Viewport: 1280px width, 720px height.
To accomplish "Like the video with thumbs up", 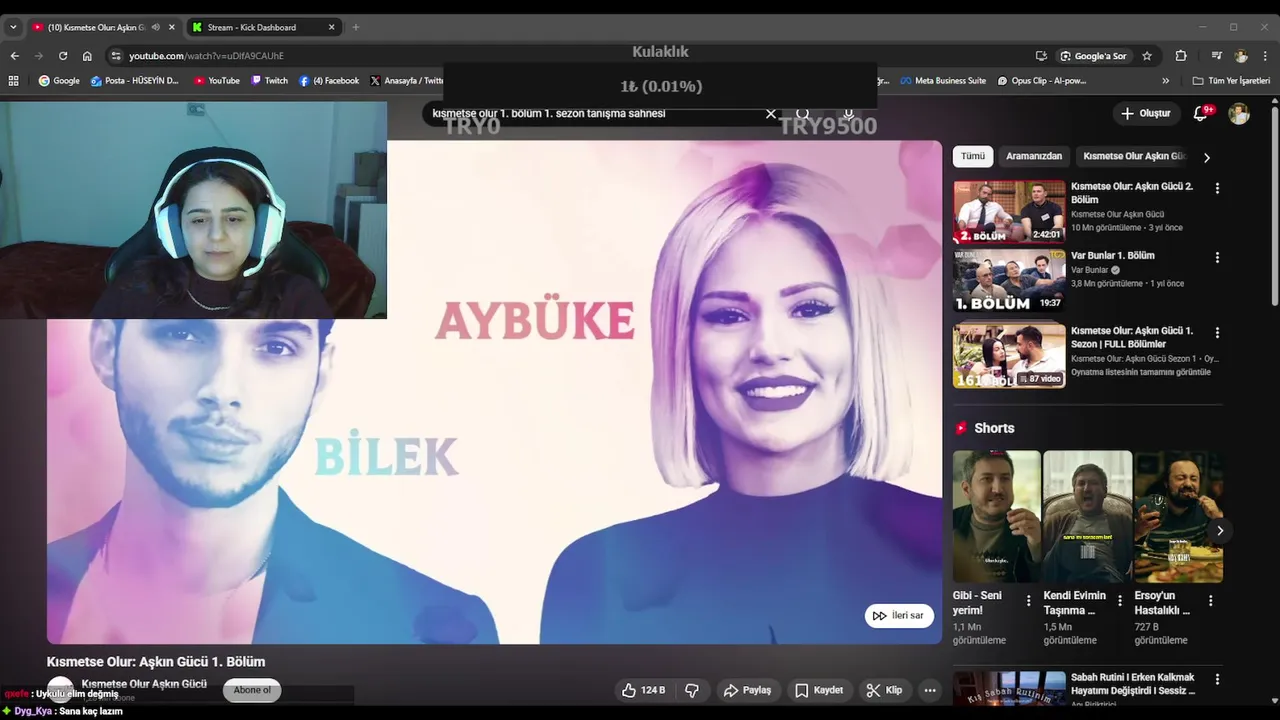I will pos(643,690).
